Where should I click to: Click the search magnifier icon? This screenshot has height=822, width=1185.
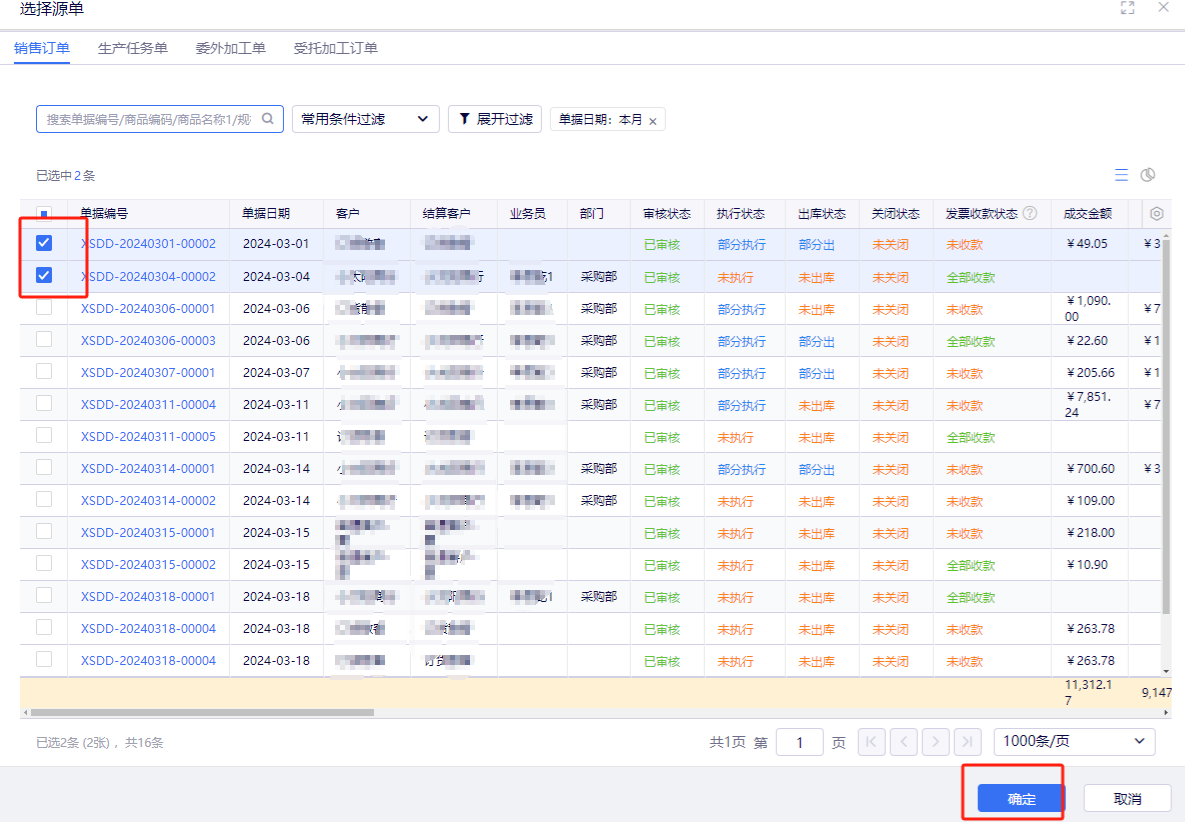[268, 119]
